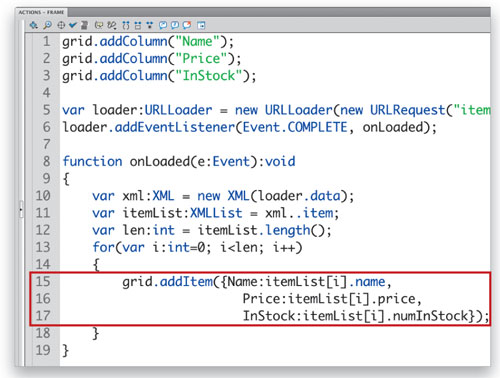Show the code hint
Image resolution: width=500 pixels, height=378 pixels.
pyautogui.click(x=99, y=25)
